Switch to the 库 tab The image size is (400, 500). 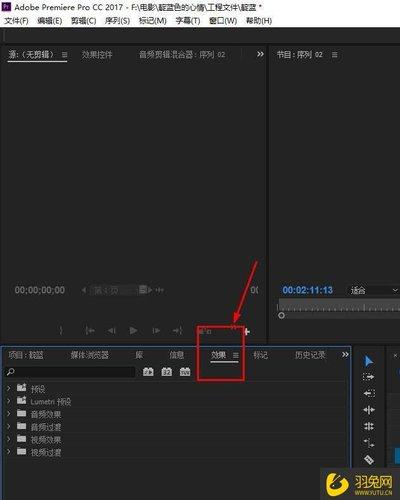click(139, 355)
